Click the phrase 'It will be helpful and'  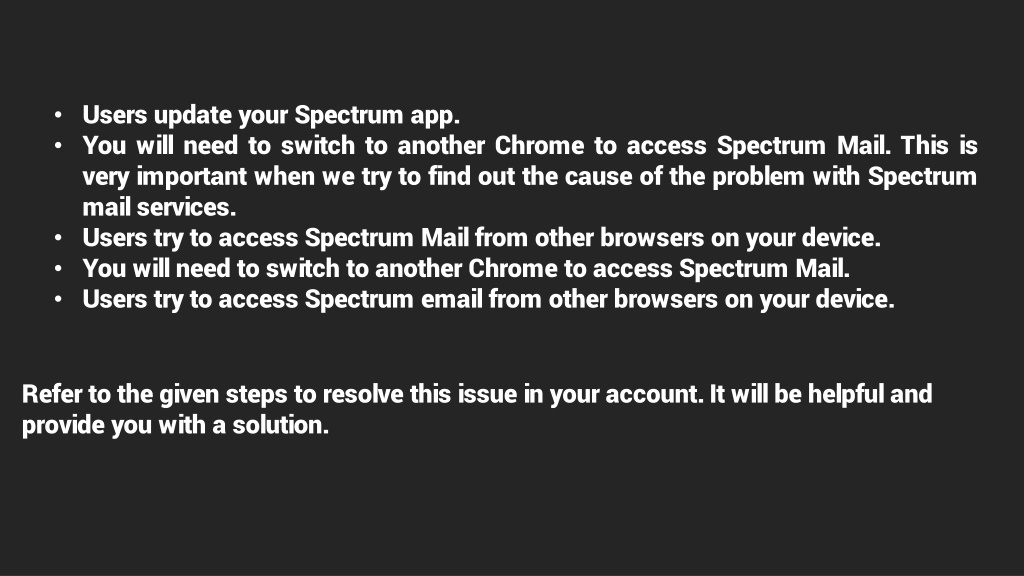coord(821,394)
